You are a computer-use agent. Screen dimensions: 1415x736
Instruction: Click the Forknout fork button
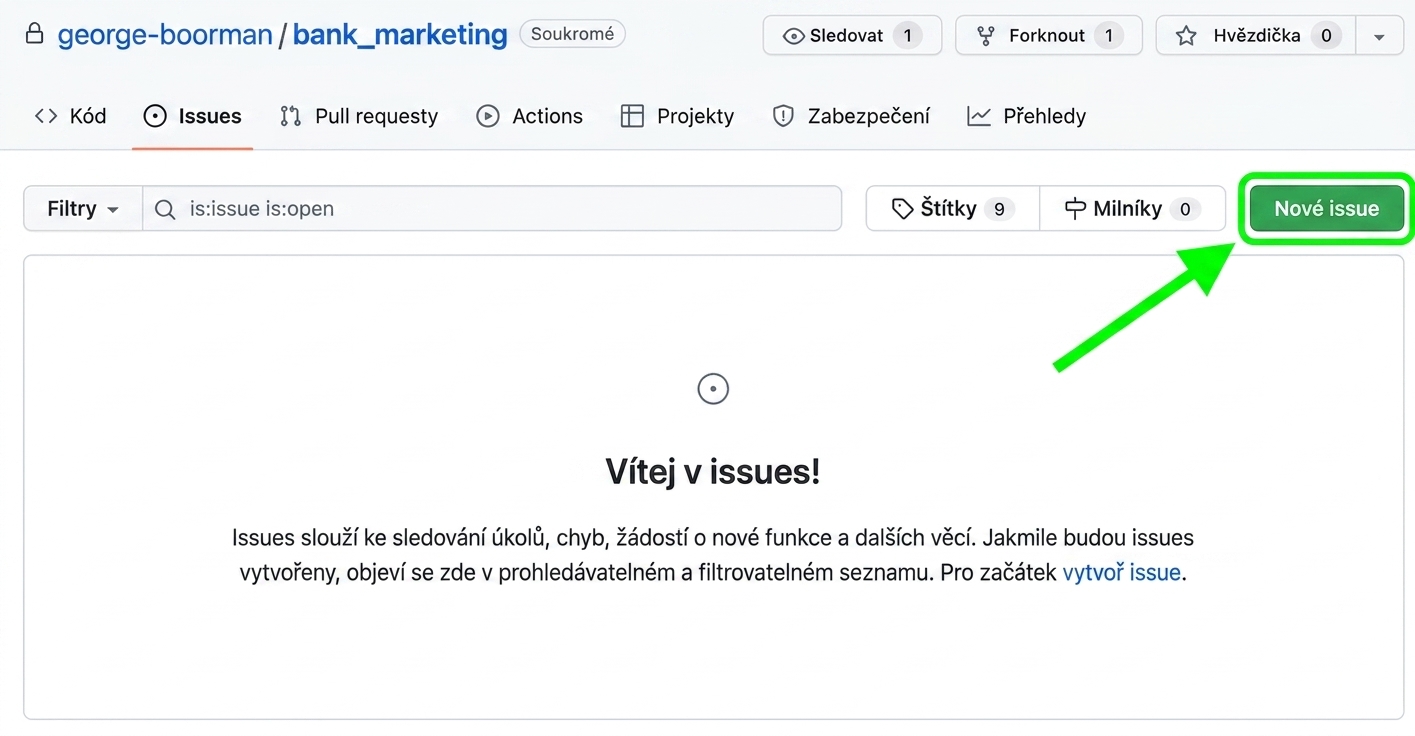tap(1049, 36)
